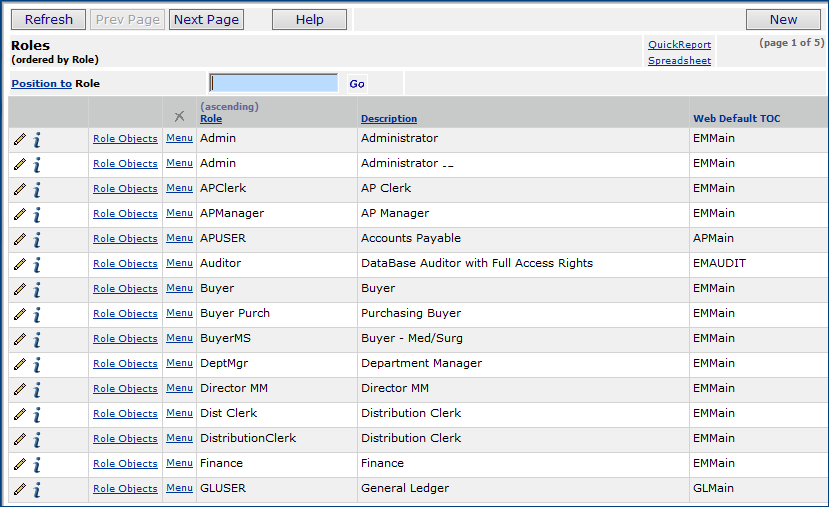The image size is (829, 507).
Task: Open the Menu link for Dist Clerk
Action: tap(179, 413)
